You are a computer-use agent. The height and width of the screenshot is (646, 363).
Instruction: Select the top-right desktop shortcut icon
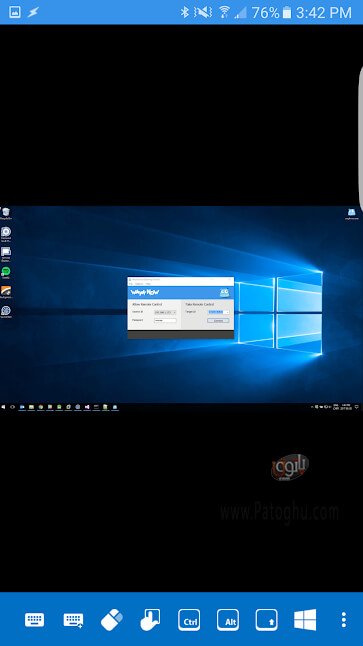click(351, 214)
